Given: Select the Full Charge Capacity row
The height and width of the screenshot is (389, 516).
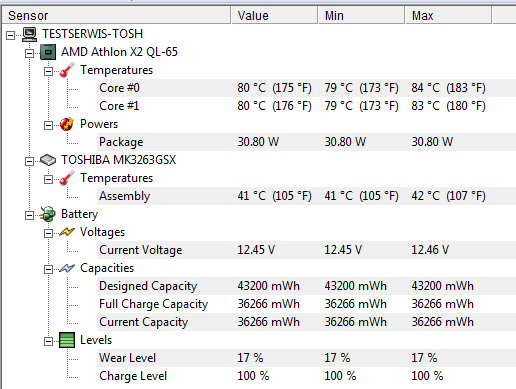Looking at the screenshot, I should pyautogui.click(x=306, y=304).
